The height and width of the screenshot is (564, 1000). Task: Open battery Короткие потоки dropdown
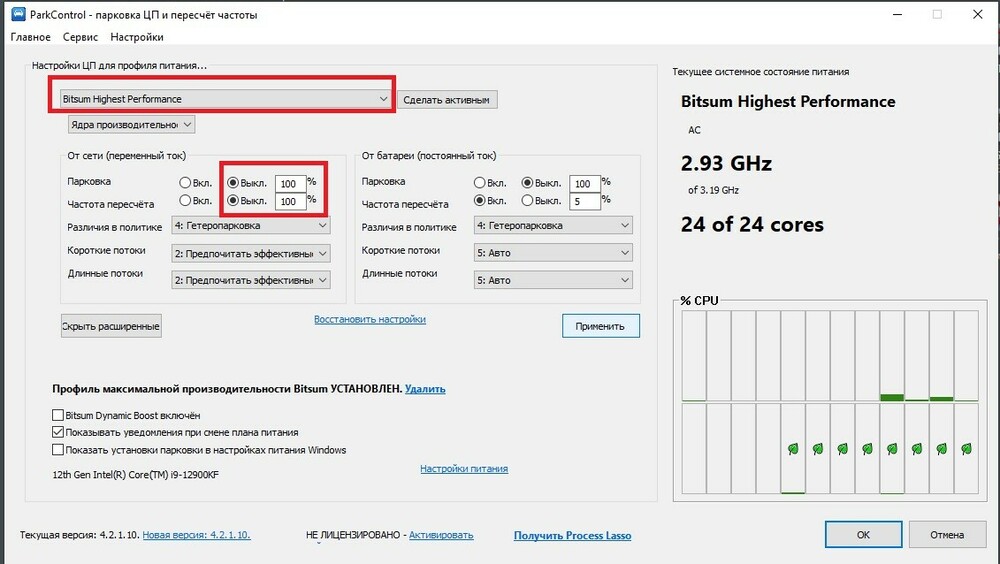pos(553,253)
